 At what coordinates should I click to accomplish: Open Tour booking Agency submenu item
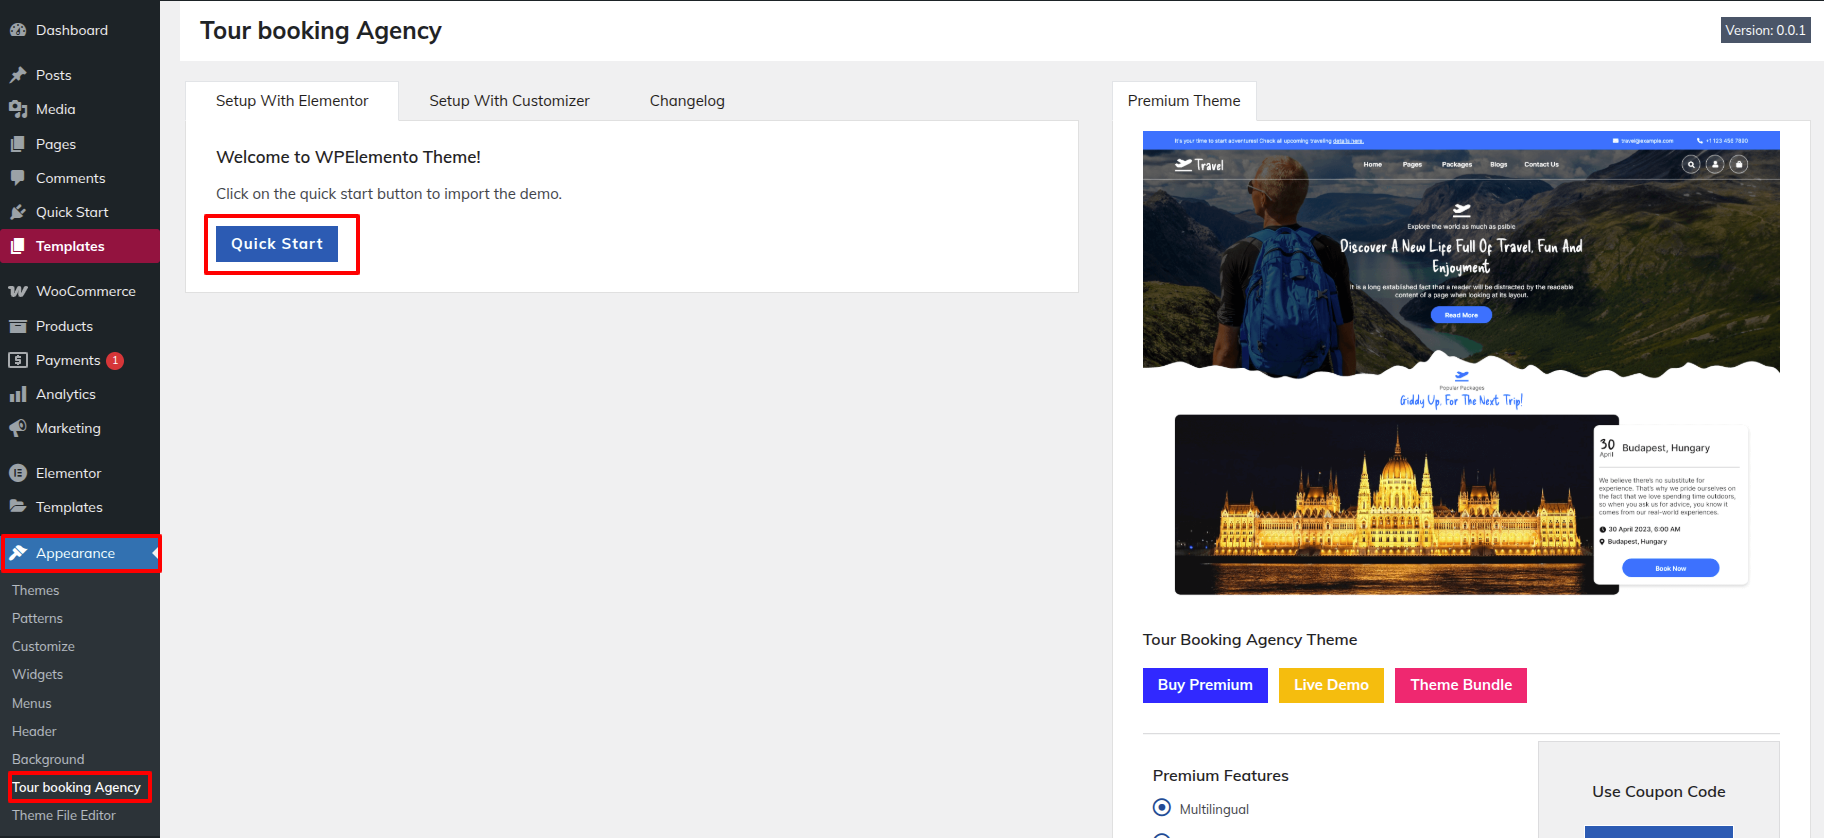(x=76, y=787)
